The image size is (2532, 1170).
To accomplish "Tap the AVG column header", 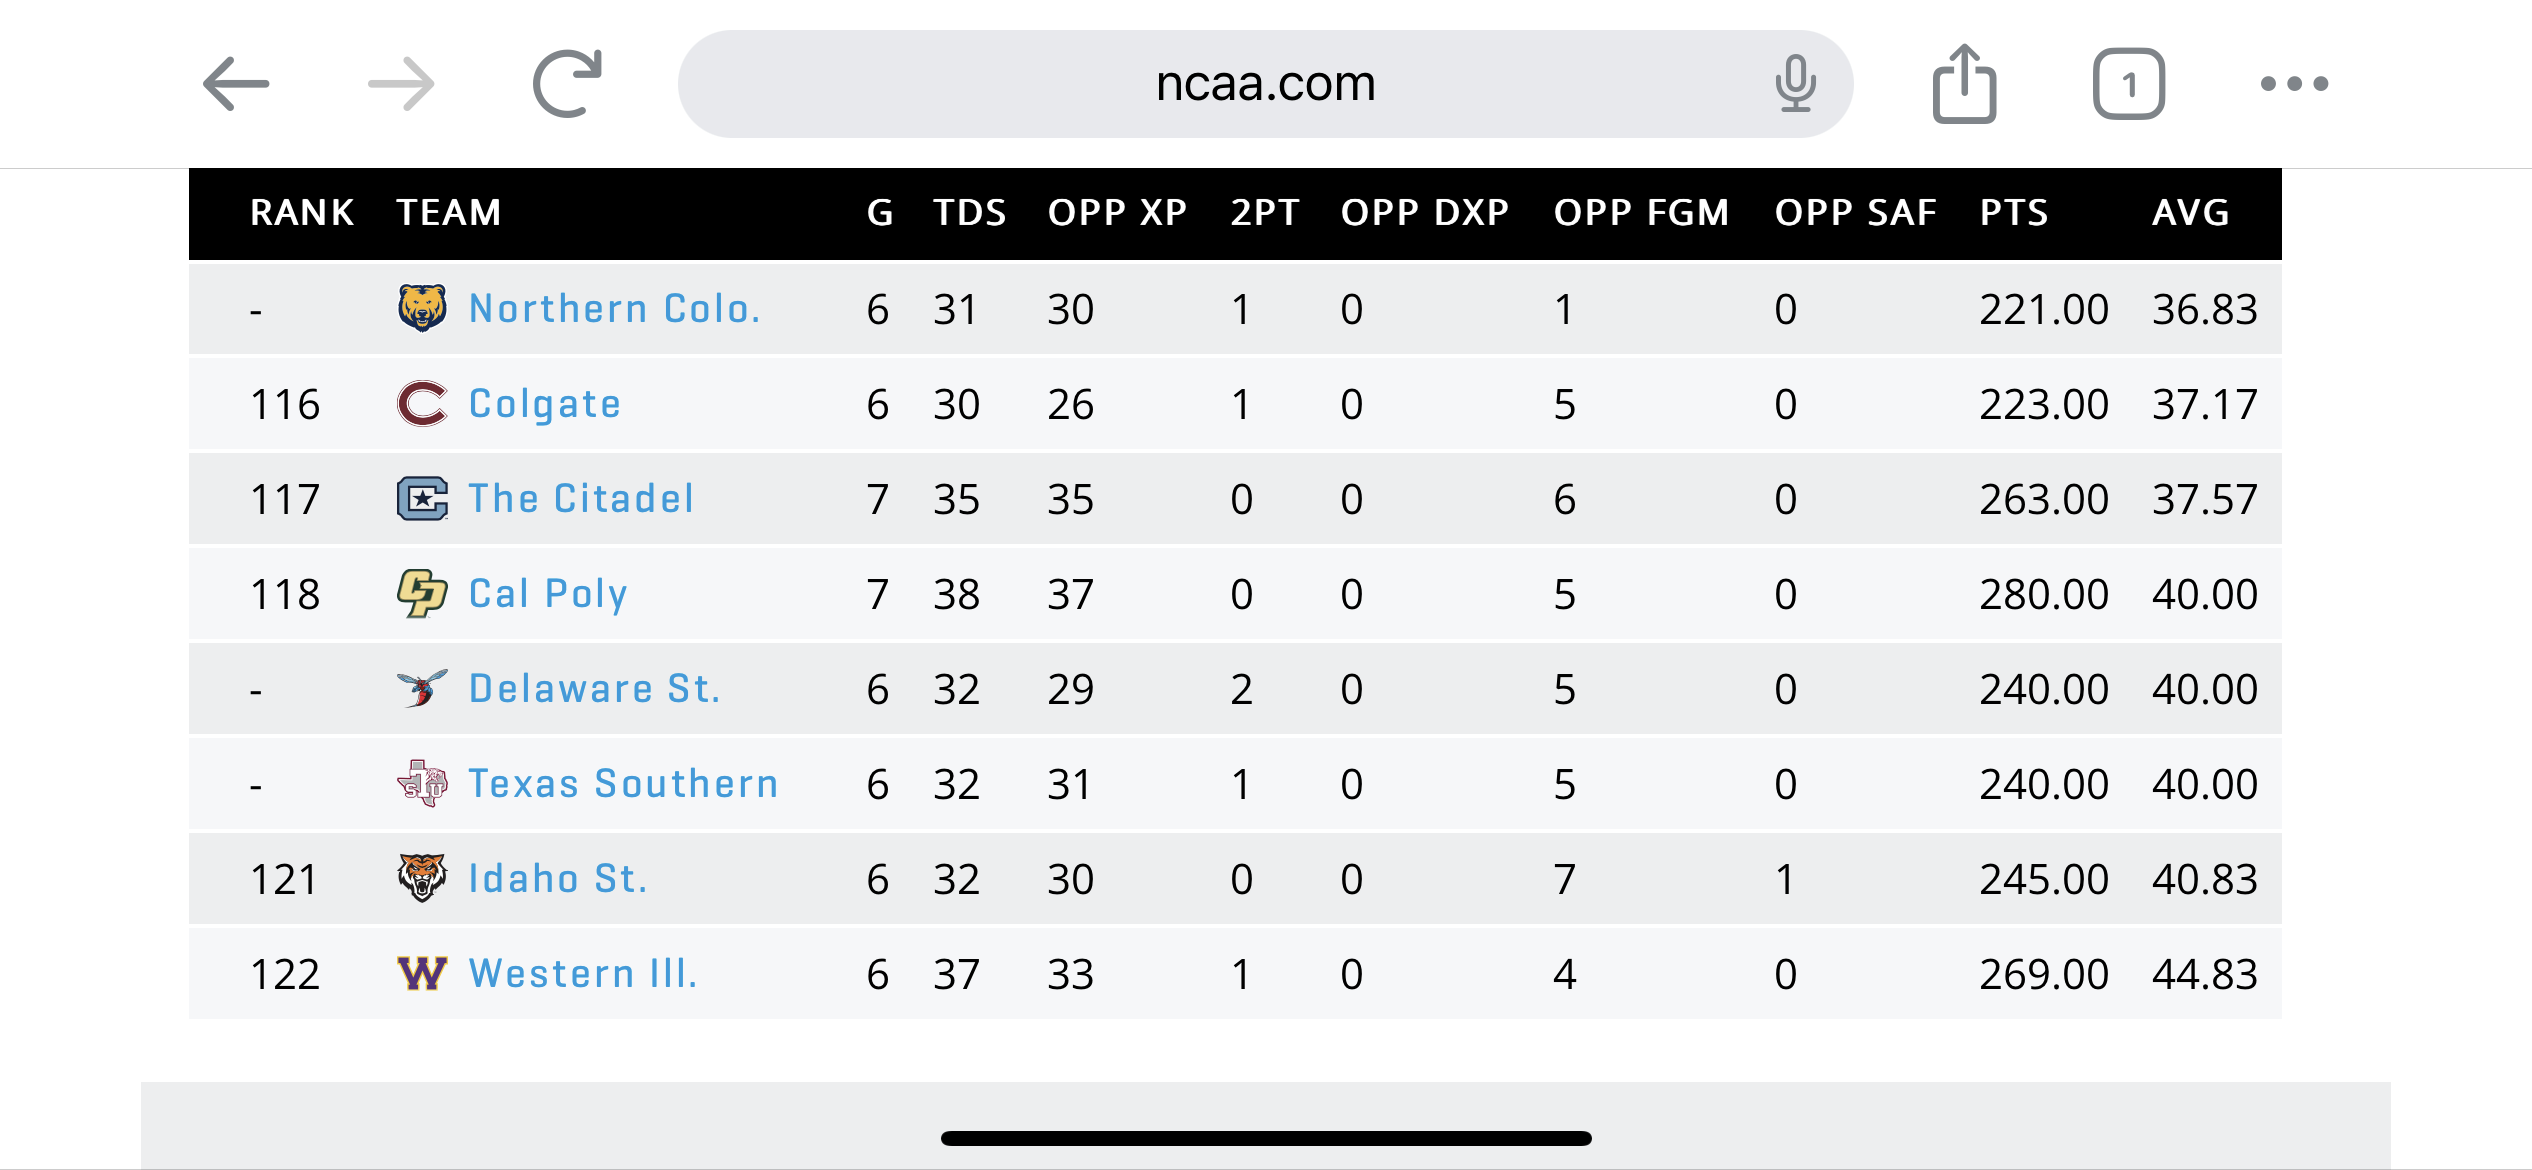I will pyautogui.click(x=2190, y=213).
